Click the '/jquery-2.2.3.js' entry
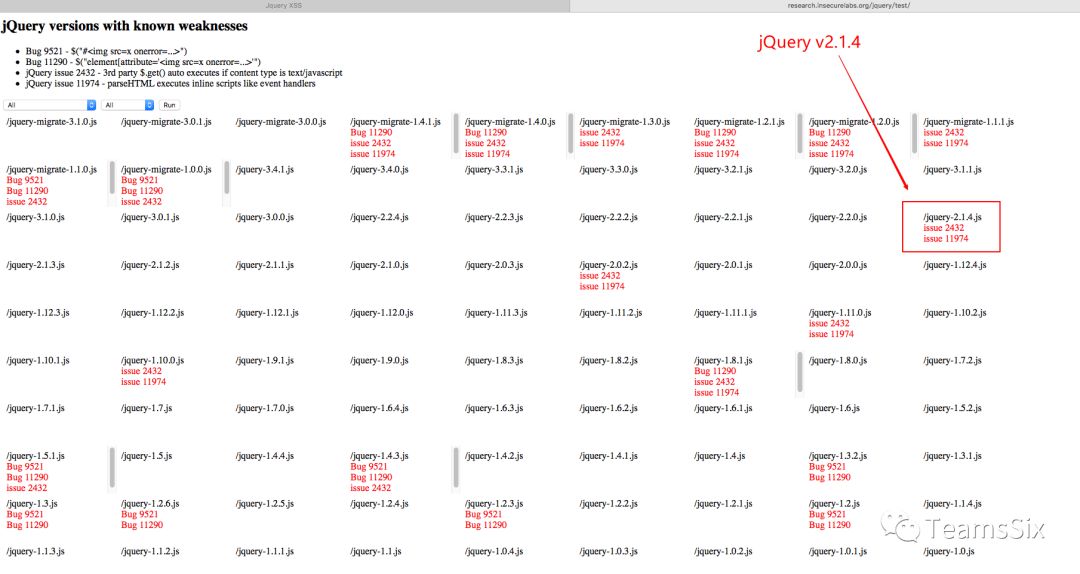This screenshot has width=1080, height=574. pos(494,217)
